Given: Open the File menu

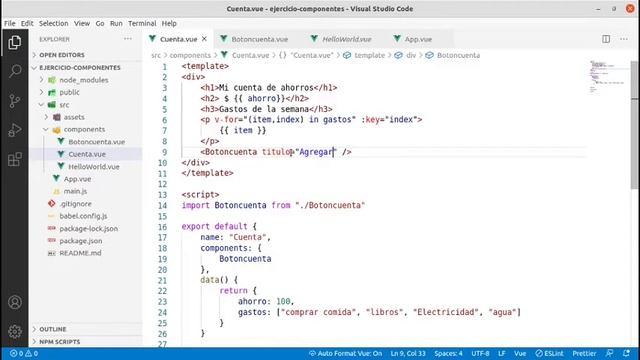Looking at the screenshot, I should 9,23.
